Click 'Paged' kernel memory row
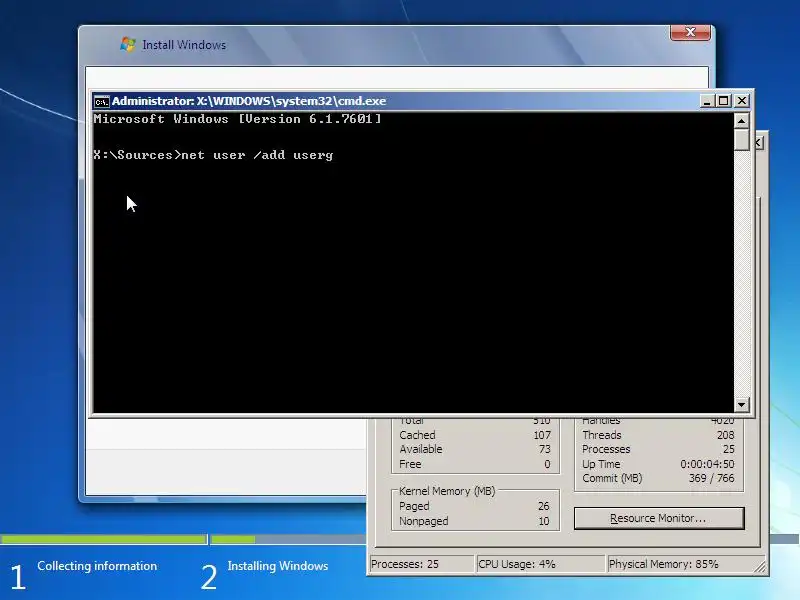 [474, 506]
